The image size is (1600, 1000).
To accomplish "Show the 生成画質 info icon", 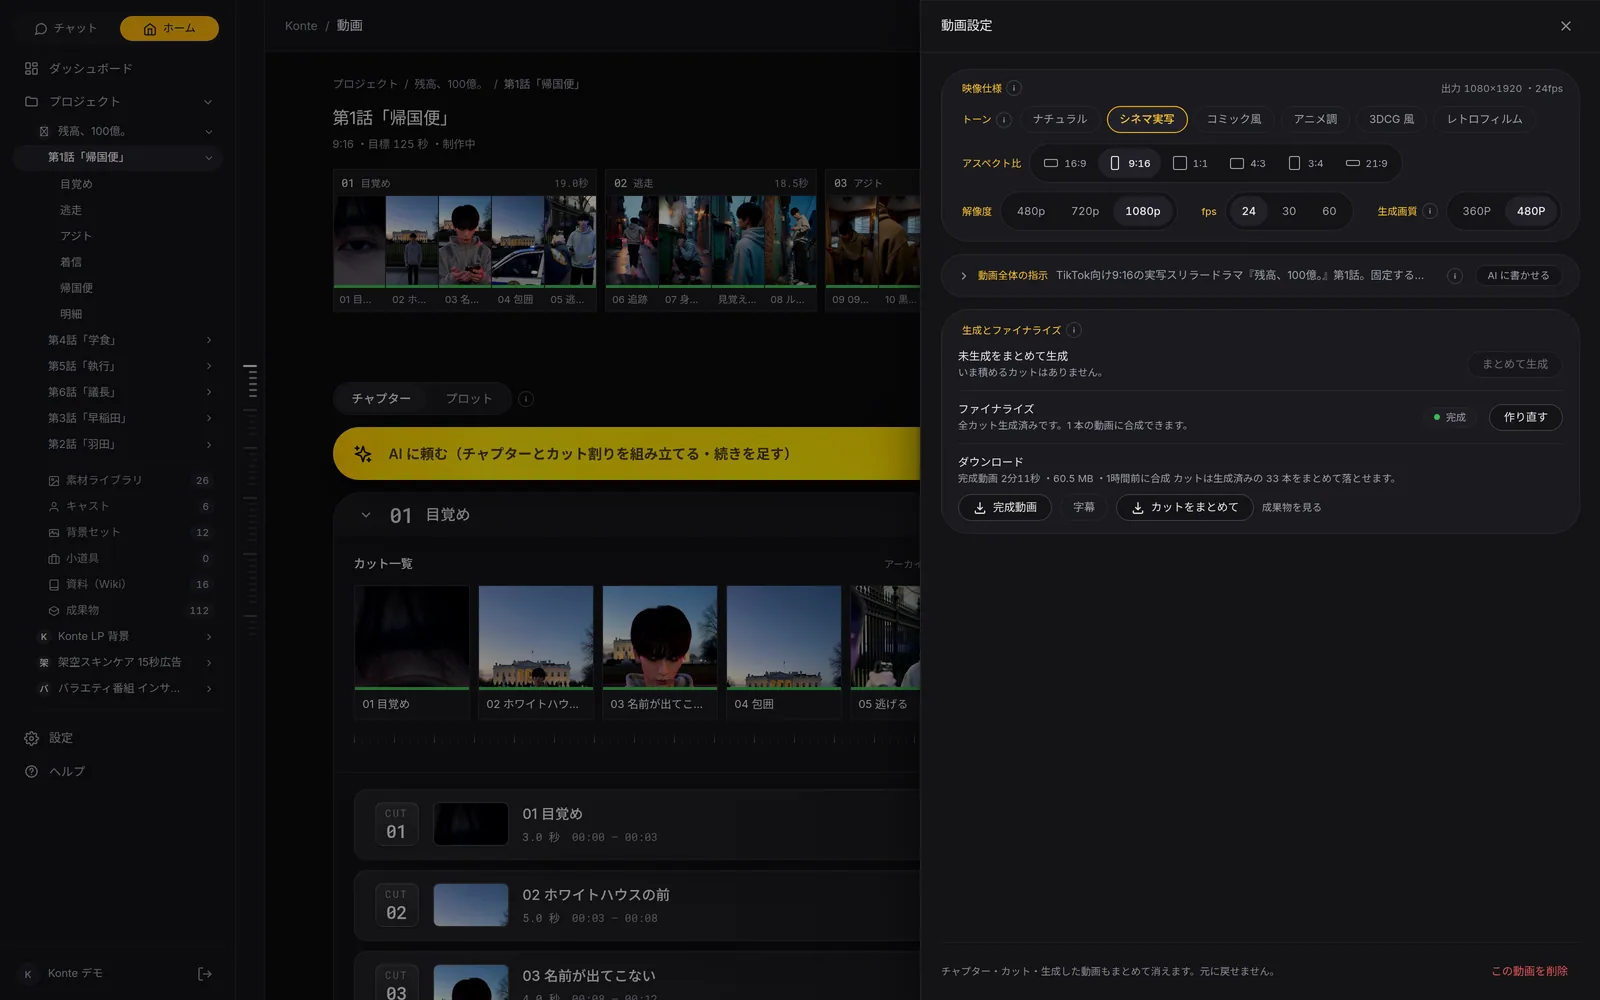I will [1430, 211].
